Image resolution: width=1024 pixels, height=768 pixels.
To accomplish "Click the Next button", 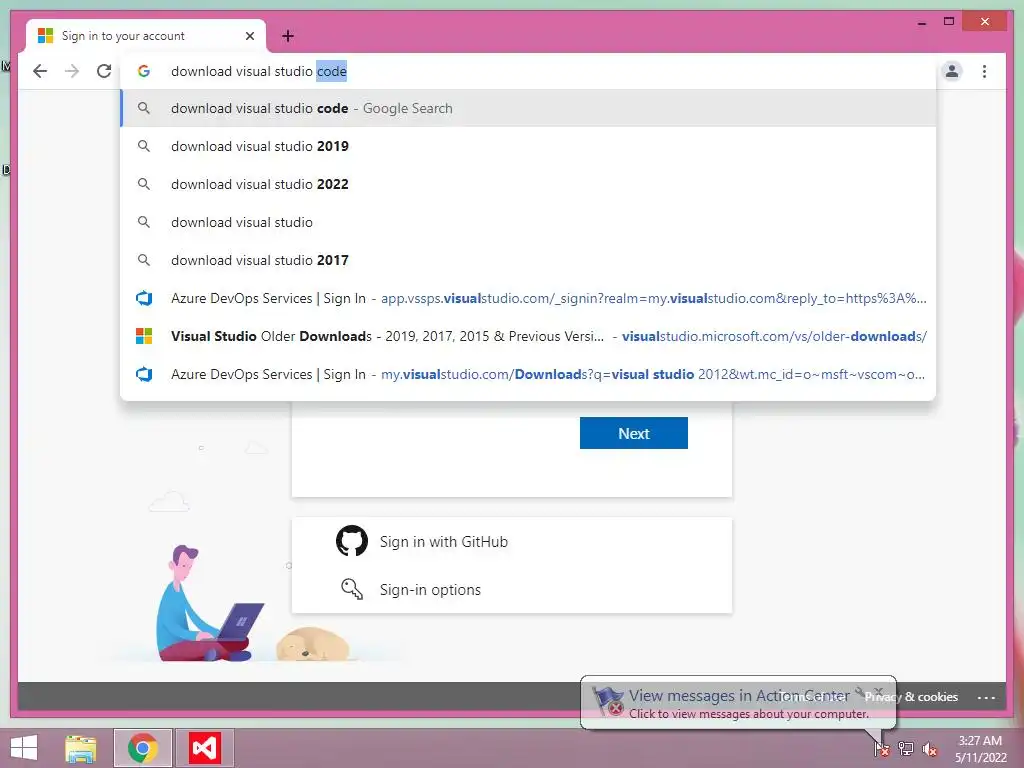I will point(633,433).
